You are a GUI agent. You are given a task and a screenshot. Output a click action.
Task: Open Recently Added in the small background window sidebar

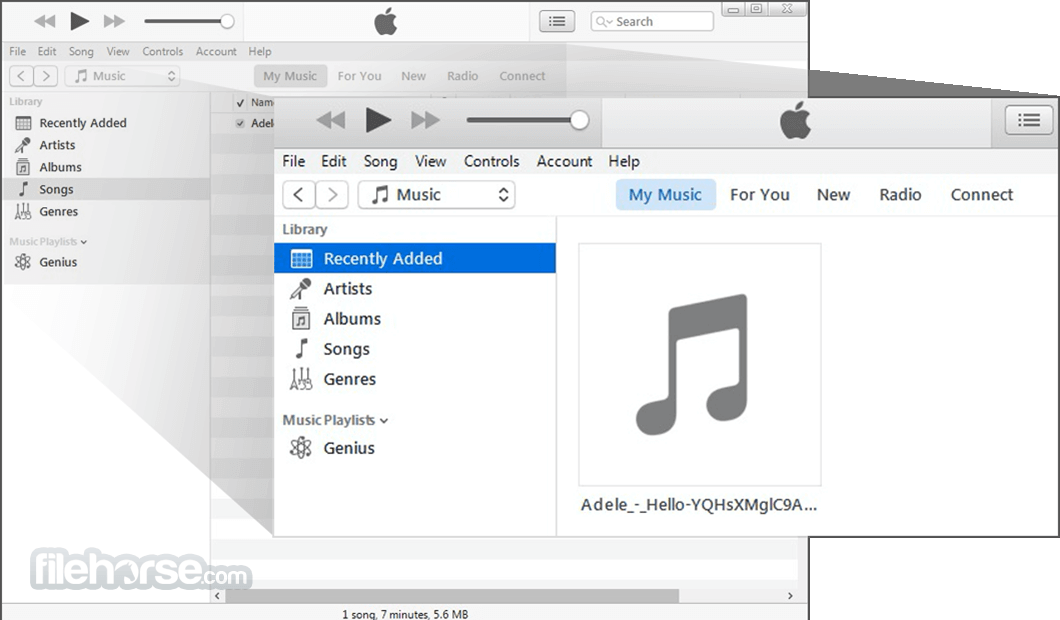[x=105, y=123]
